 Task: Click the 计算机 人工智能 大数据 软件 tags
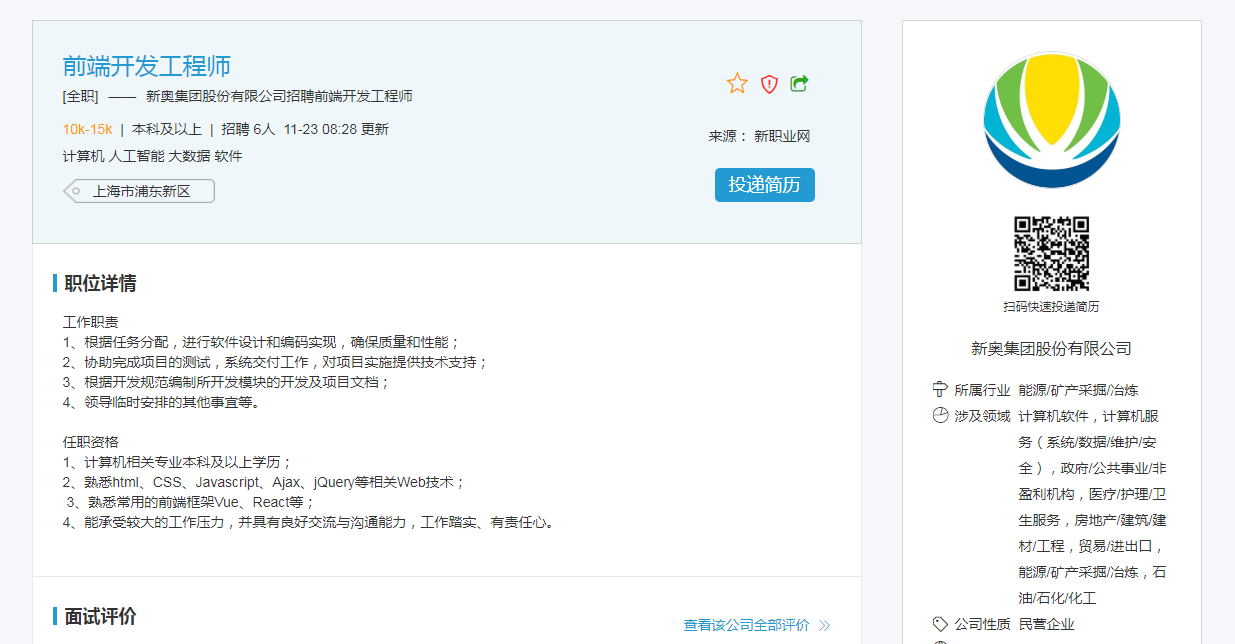coord(152,156)
